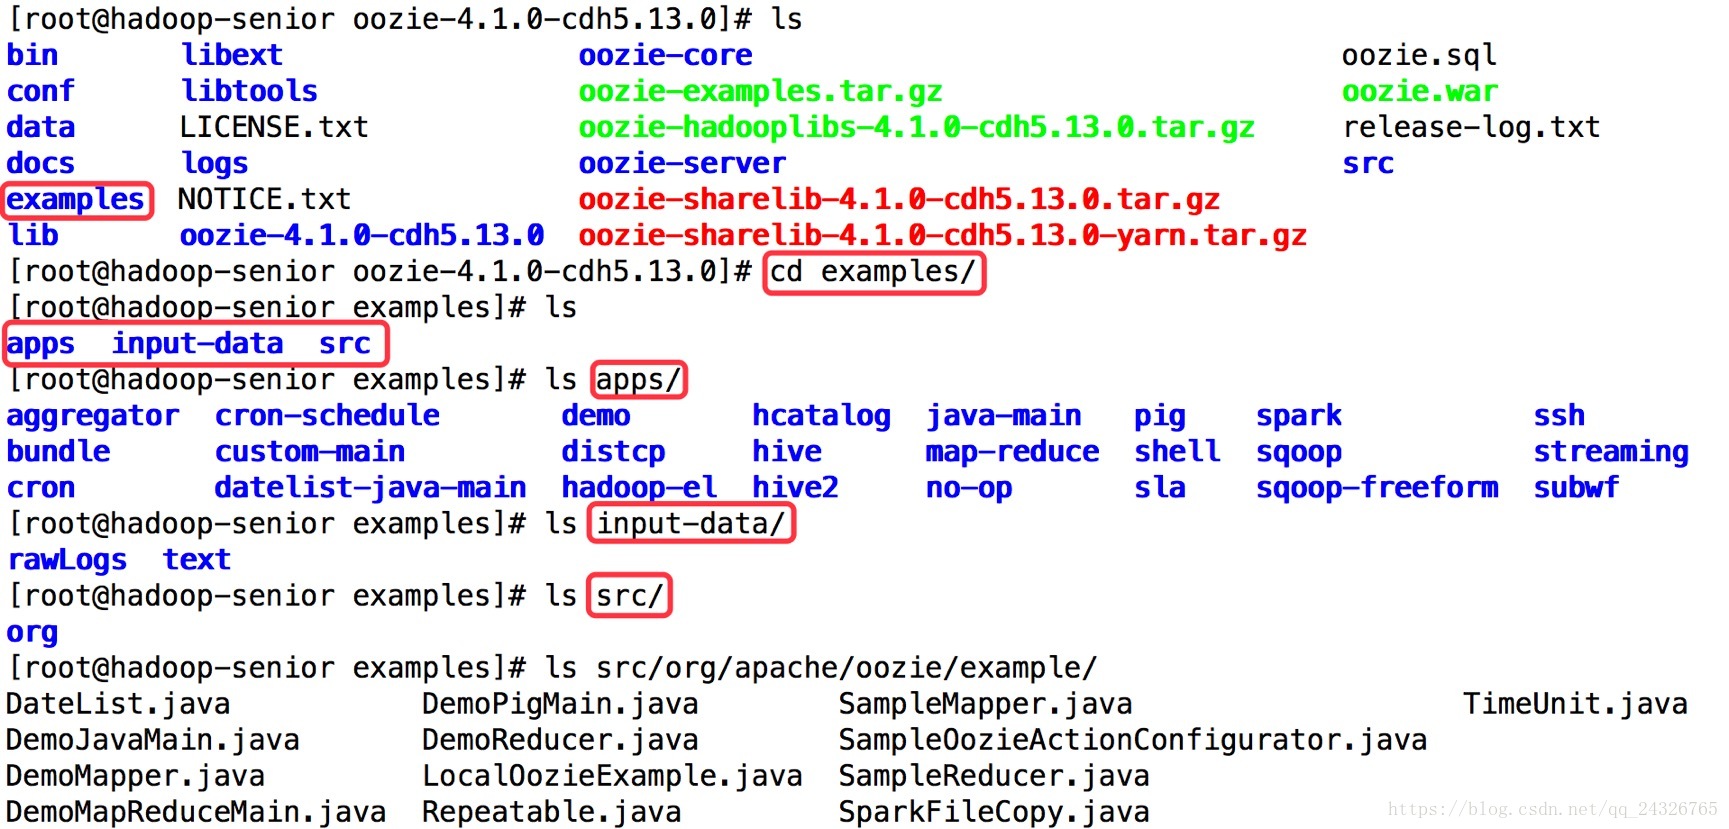
Task: Click the 'cron' app directory
Action: pos(40,487)
